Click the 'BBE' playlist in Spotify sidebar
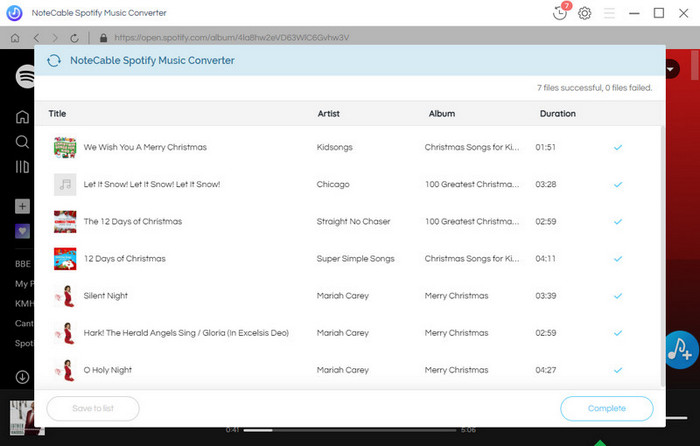Screen dimensions: 700x446 pos(23,264)
